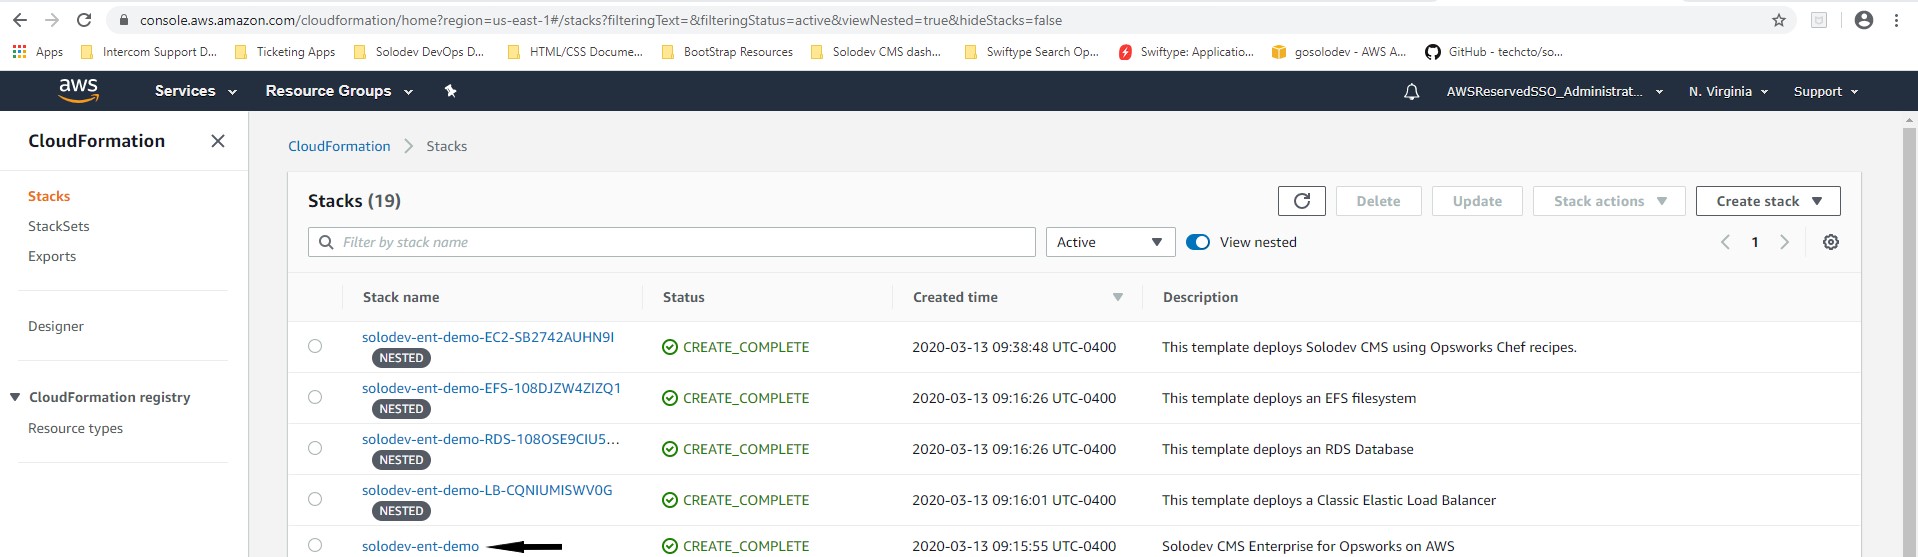Toggle the View nested switch
The height and width of the screenshot is (557, 1918).
tap(1198, 242)
